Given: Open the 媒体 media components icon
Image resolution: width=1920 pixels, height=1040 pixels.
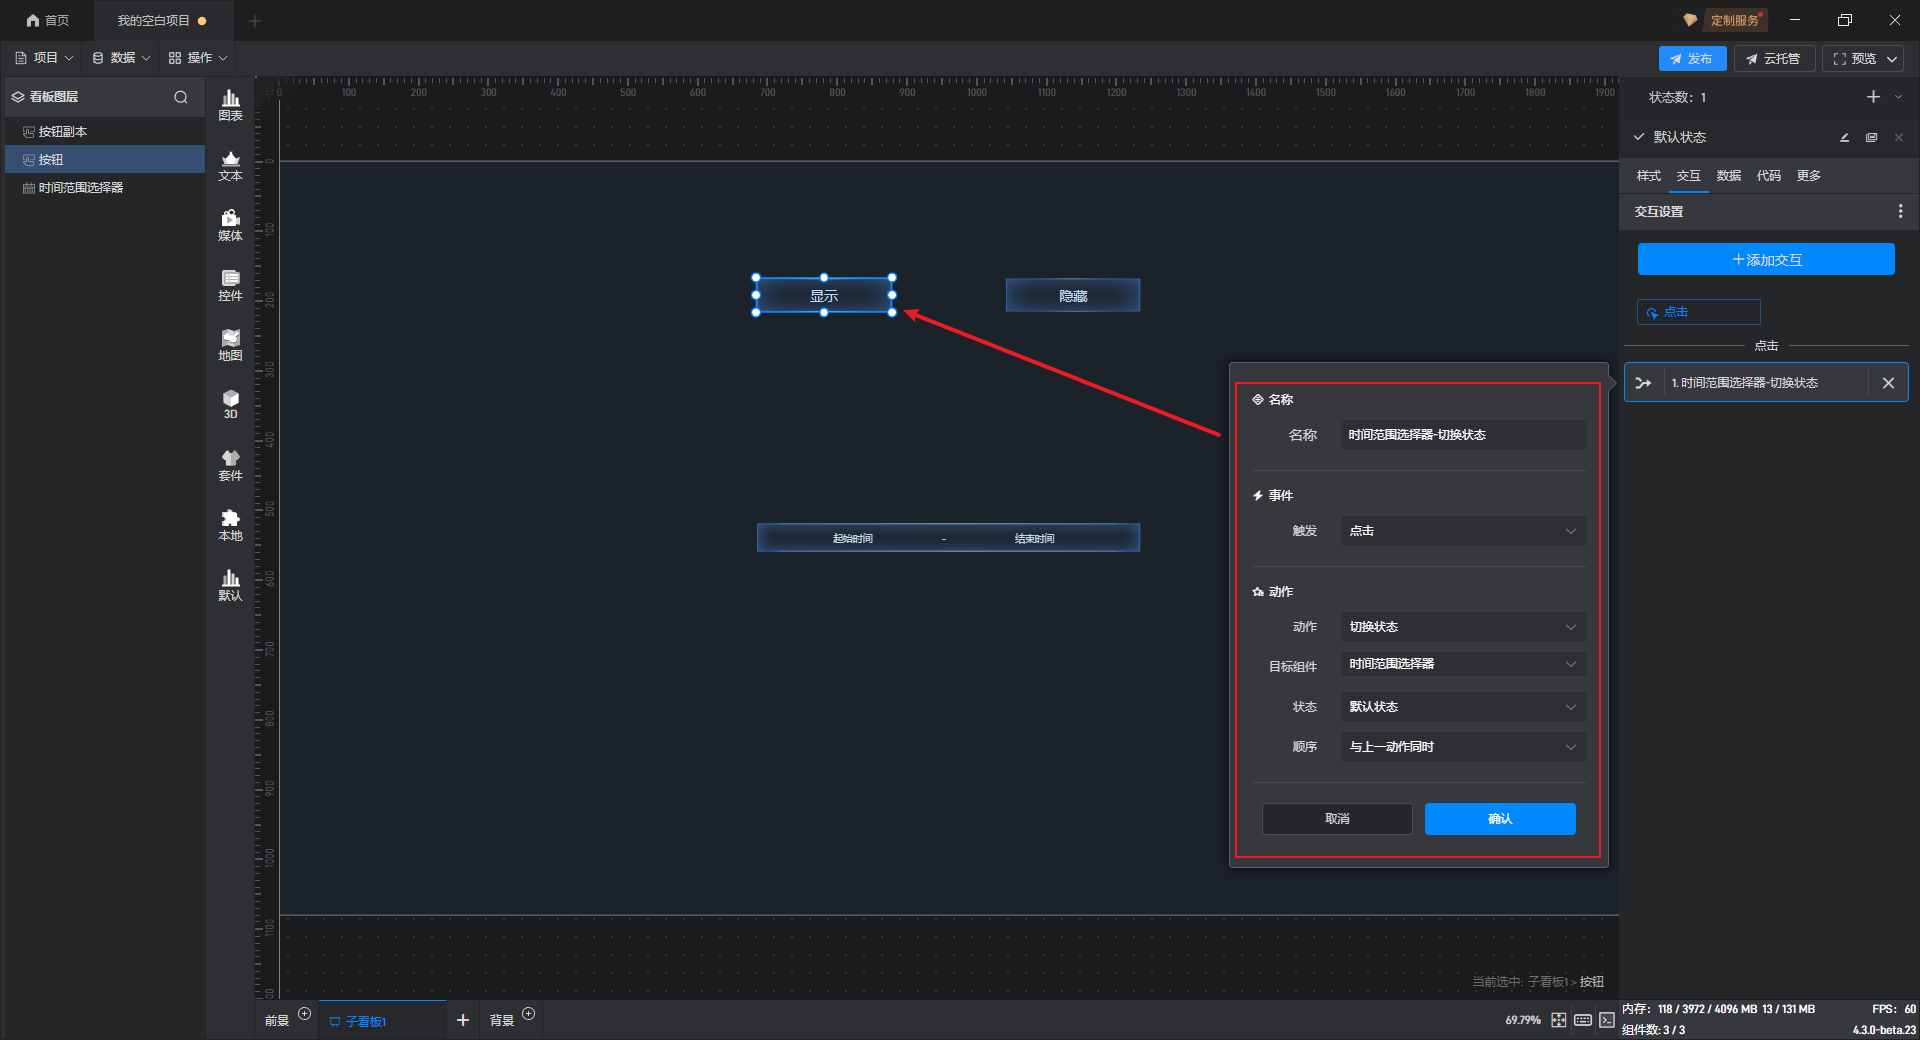Looking at the screenshot, I should (230, 225).
